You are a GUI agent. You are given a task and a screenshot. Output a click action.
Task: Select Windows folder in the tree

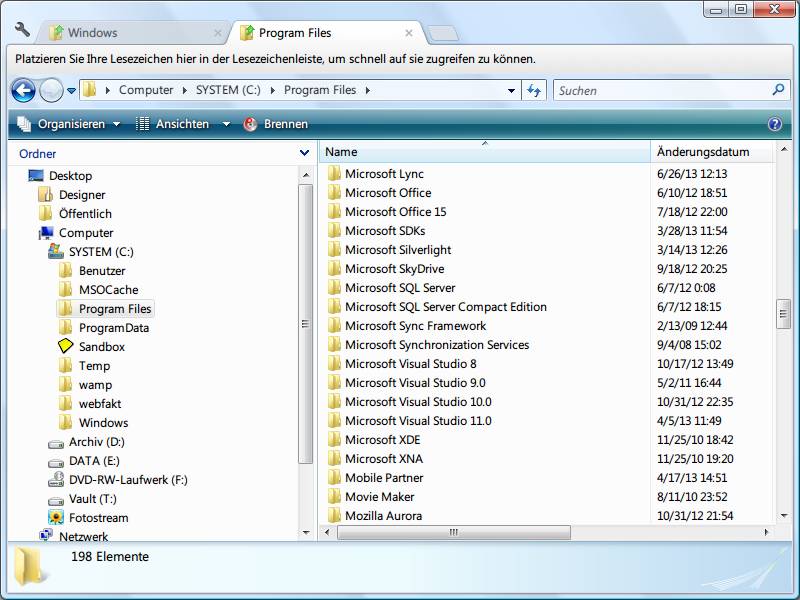pyautogui.click(x=104, y=423)
